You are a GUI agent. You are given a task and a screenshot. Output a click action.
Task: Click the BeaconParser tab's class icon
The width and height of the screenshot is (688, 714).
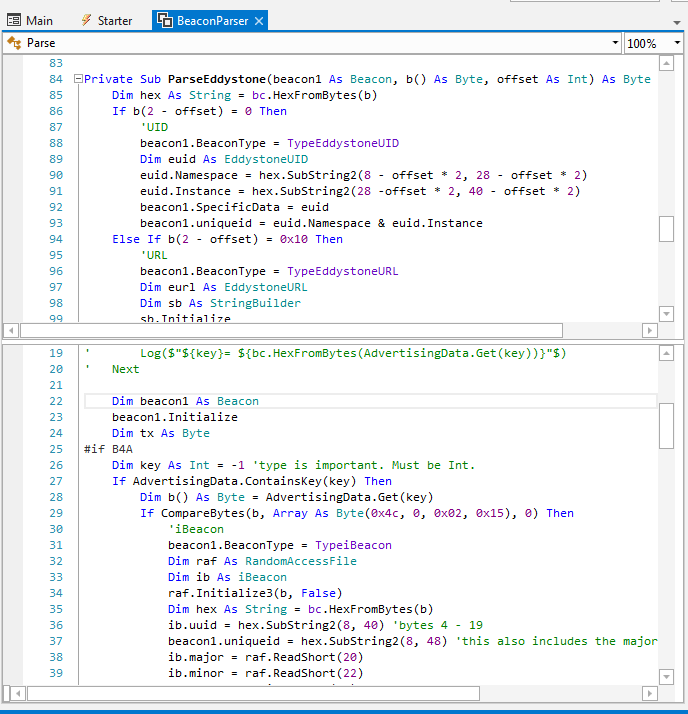pyautogui.click(x=164, y=20)
